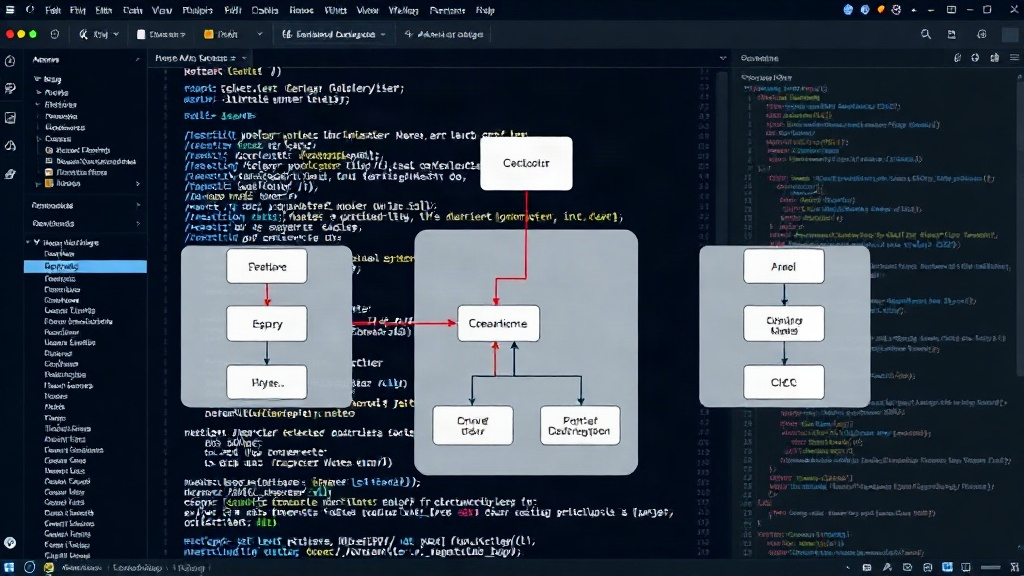
Task: Click the top white diagram box above the red line
Action: pyautogui.click(x=526, y=163)
